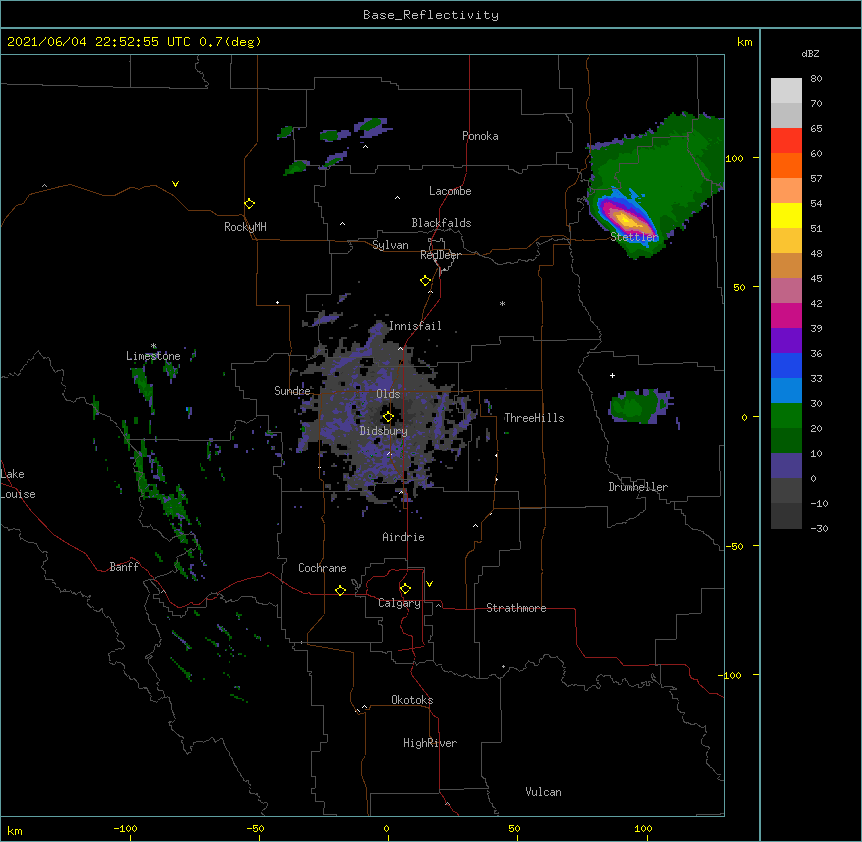
Task: Click the HighRiver label
Action: (430, 743)
